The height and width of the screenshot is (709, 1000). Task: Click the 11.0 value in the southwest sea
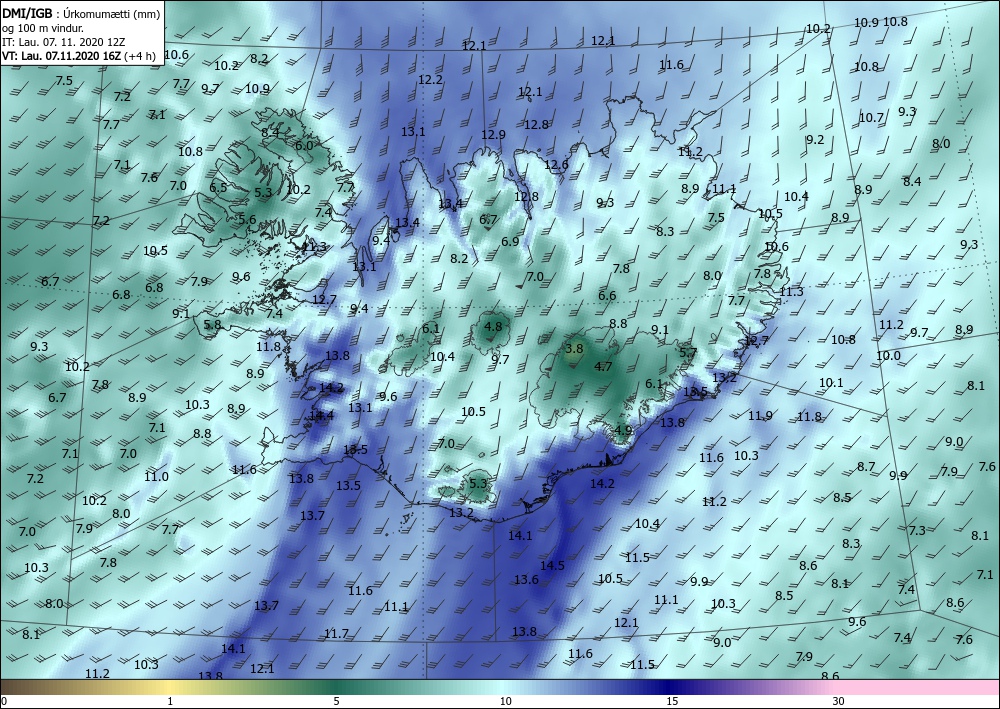[x=156, y=476]
